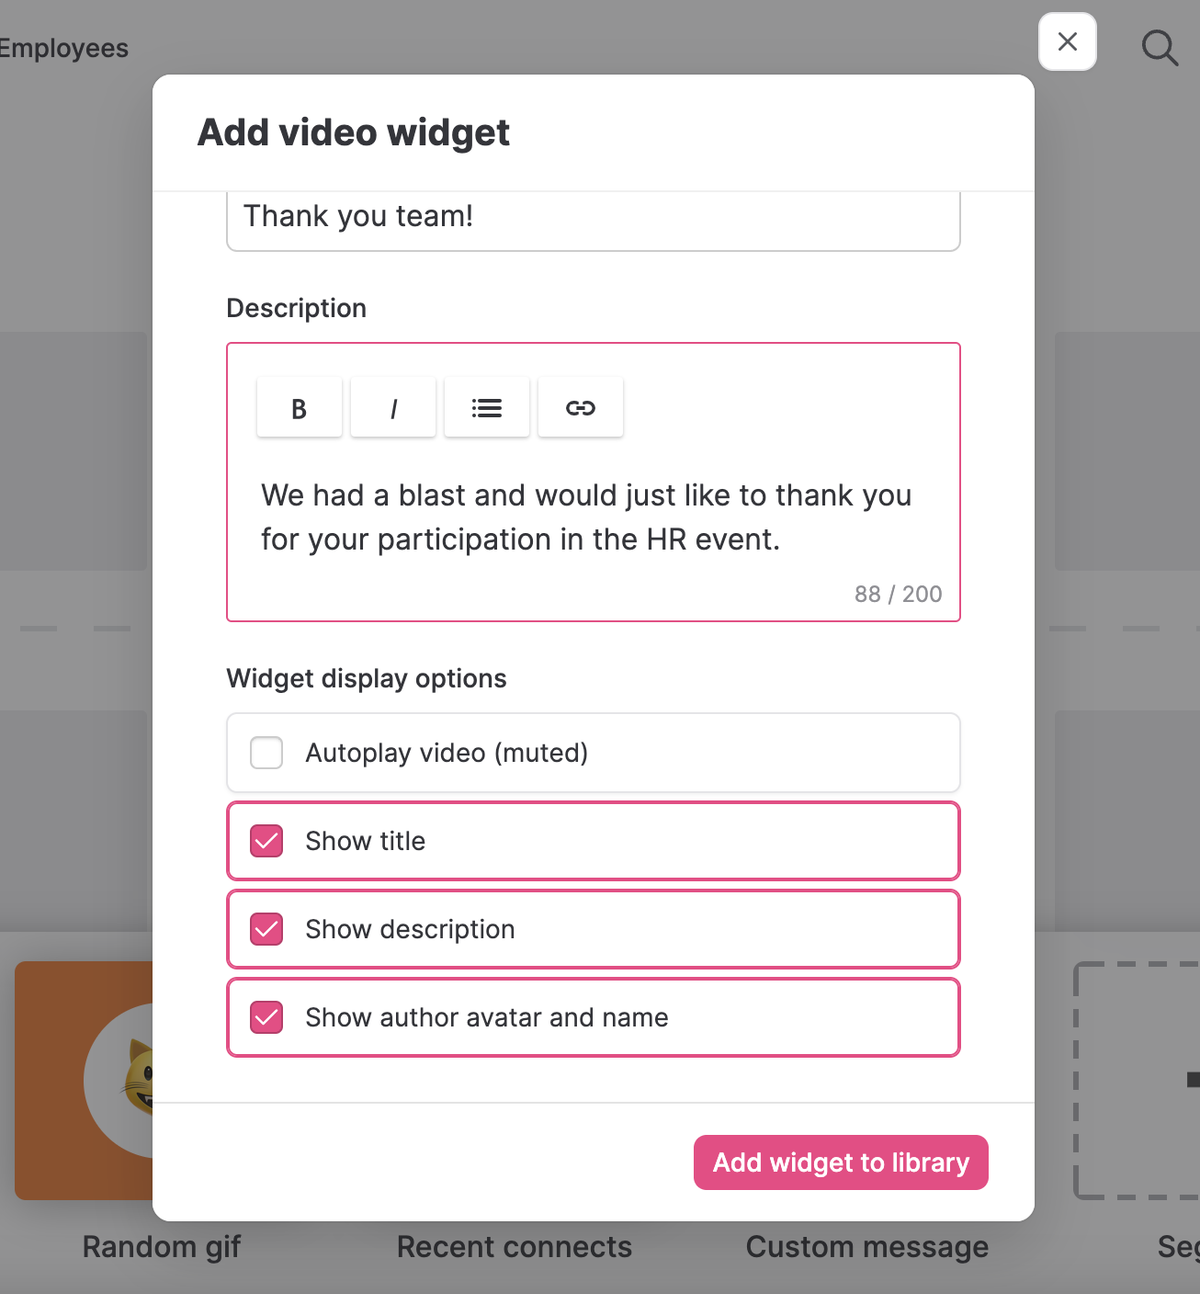Click the Recent connects widget label
The image size is (1200, 1294).
tap(514, 1247)
